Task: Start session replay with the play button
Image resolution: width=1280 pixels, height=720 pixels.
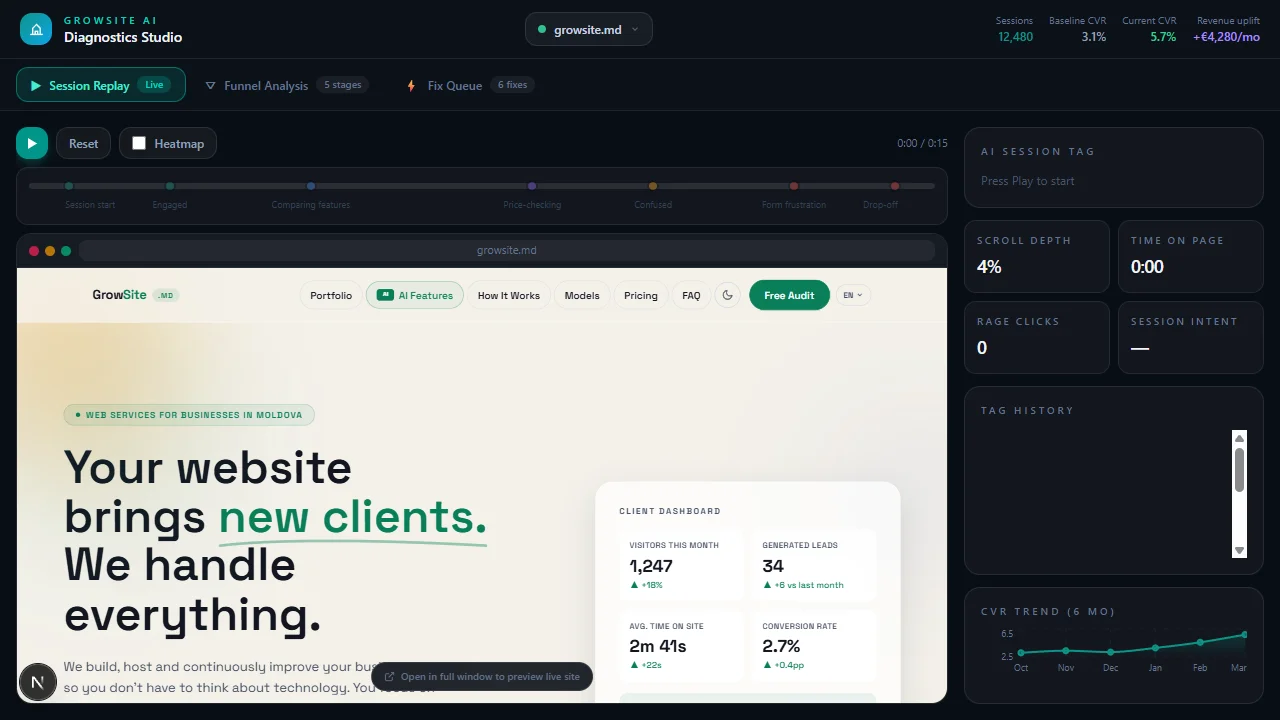Action: [32, 143]
